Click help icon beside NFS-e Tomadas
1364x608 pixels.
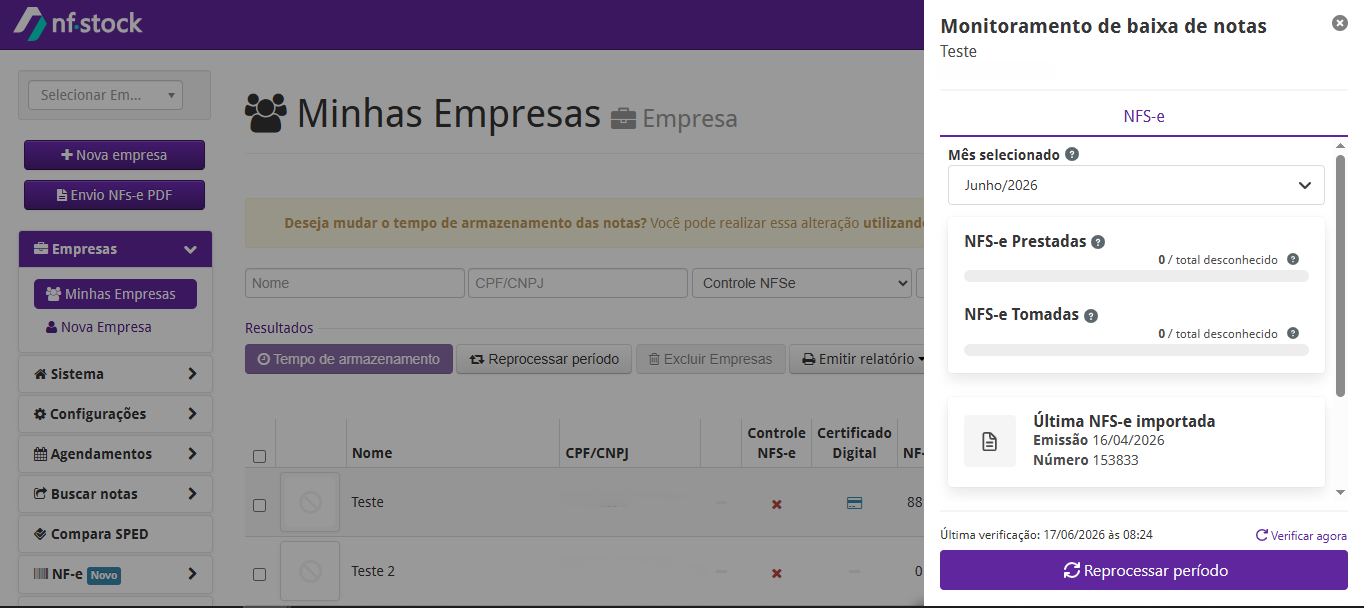pos(1091,315)
